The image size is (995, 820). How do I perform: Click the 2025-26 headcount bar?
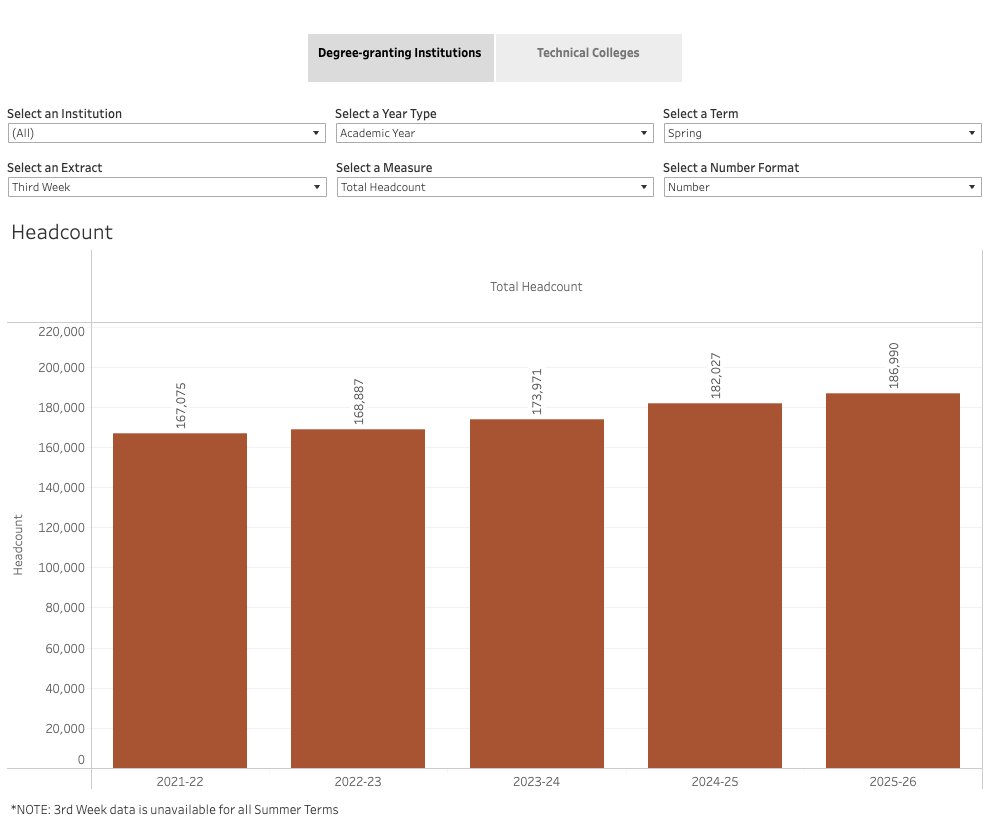(x=893, y=600)
